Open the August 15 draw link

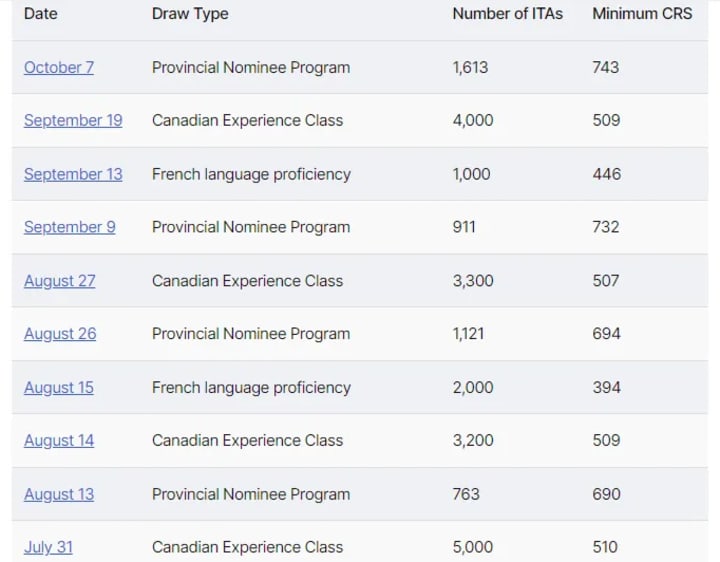click(x=59, y=387)
